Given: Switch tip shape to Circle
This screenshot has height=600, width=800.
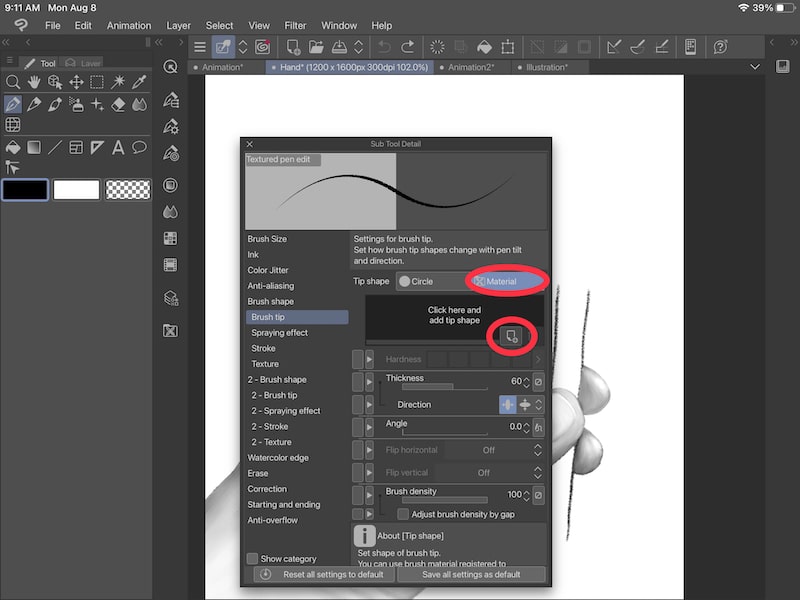Looking at the screenshot, I should click(422, 282).
